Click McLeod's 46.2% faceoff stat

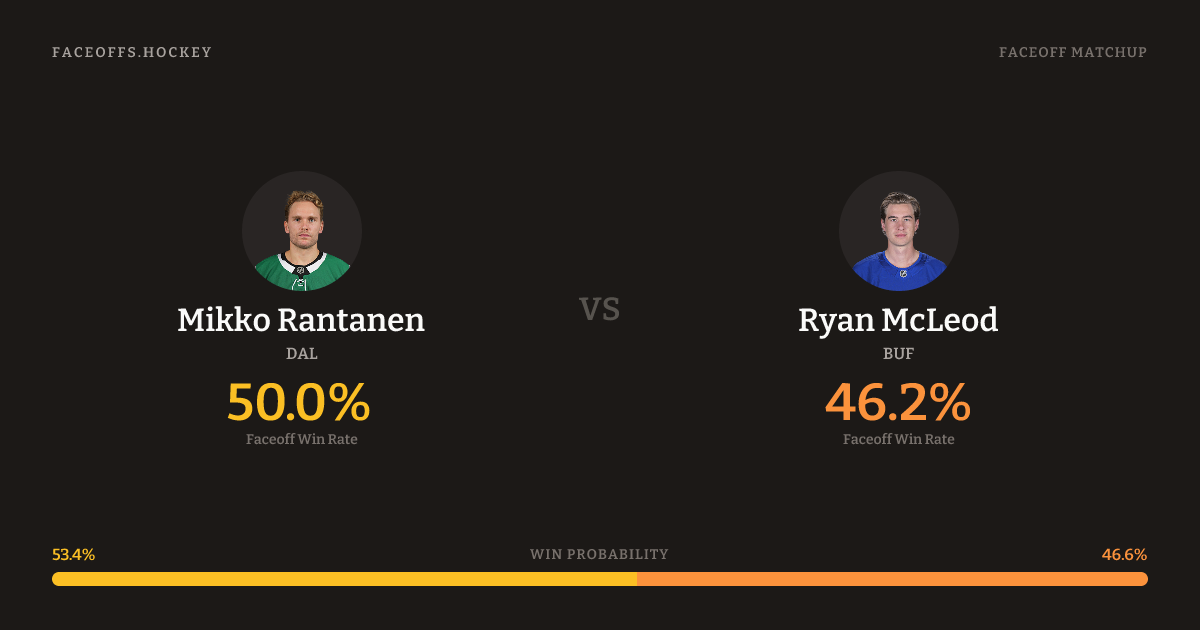point(898,402)
